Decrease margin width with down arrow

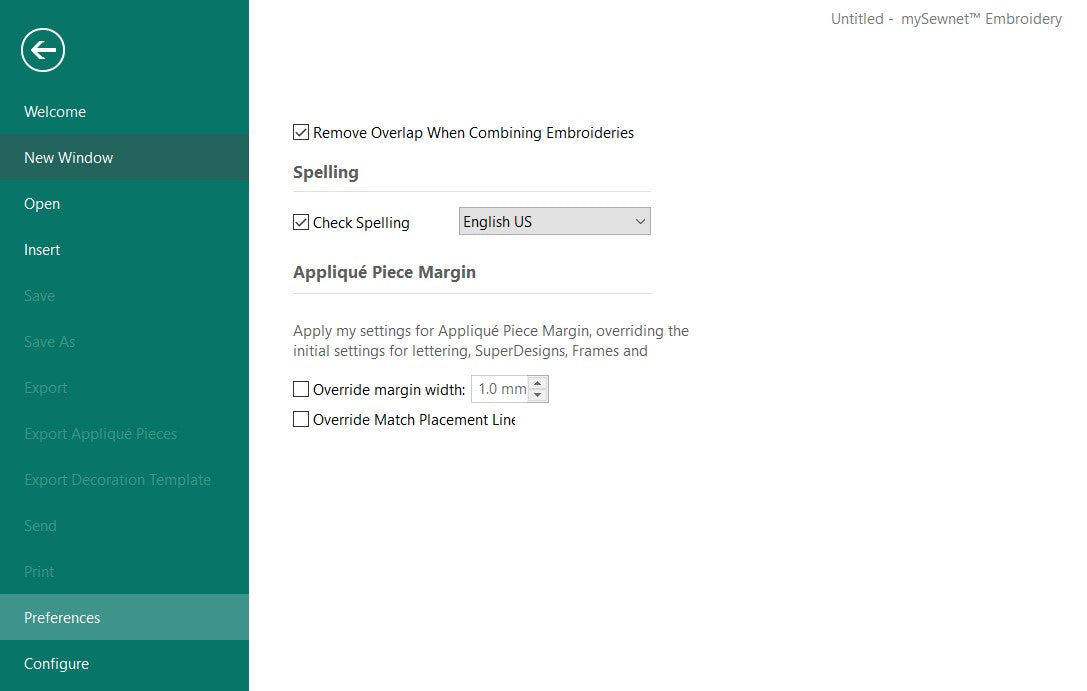(538, 395)
